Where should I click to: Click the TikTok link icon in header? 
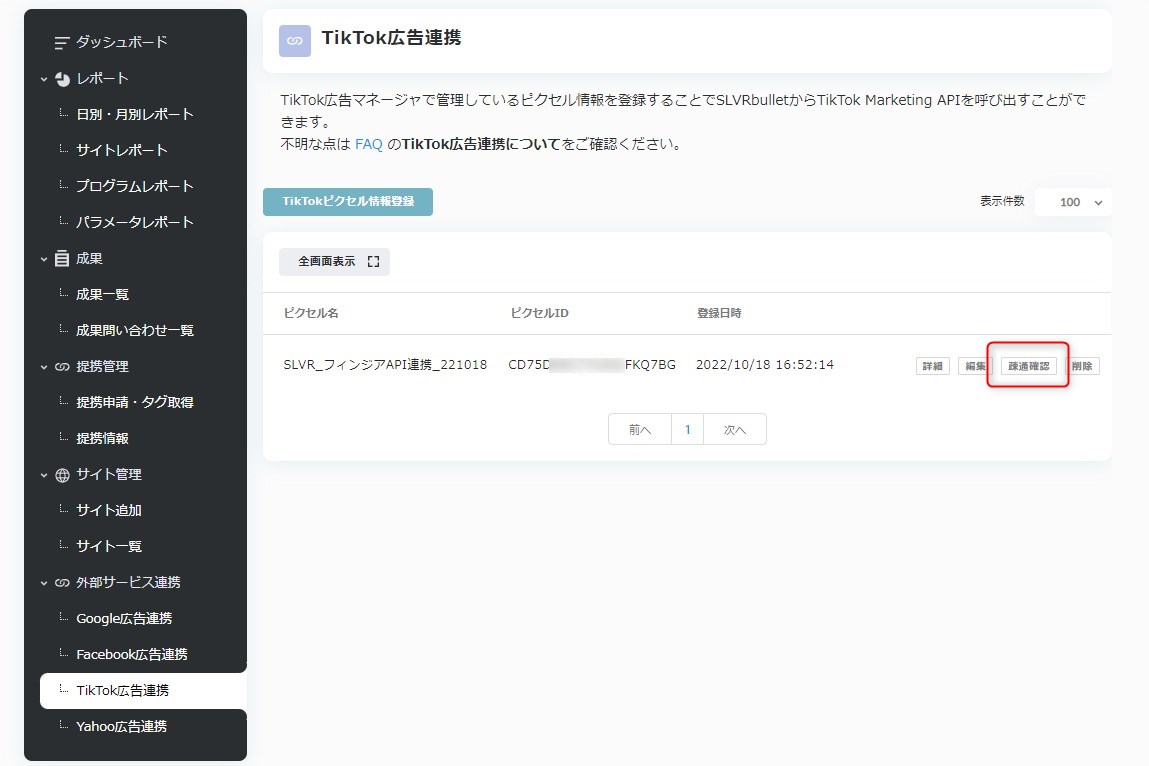pos(294,41)
